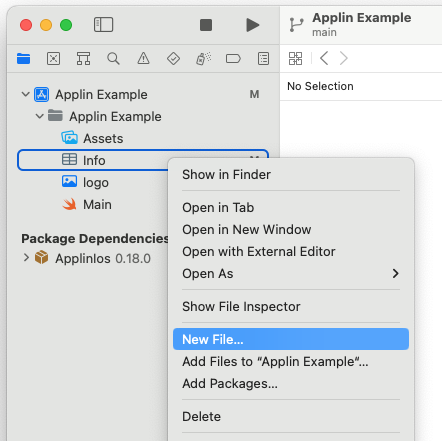Click the No Selection jump bar text
Screen dimensions: 442x441
[x=320, y=86]
